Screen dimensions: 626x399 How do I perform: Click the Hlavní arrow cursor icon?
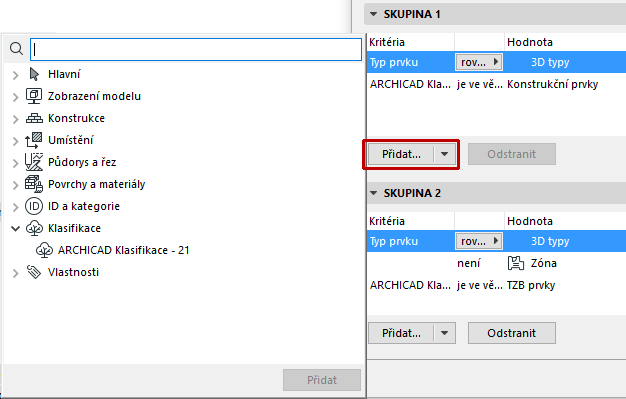[34, 74]
